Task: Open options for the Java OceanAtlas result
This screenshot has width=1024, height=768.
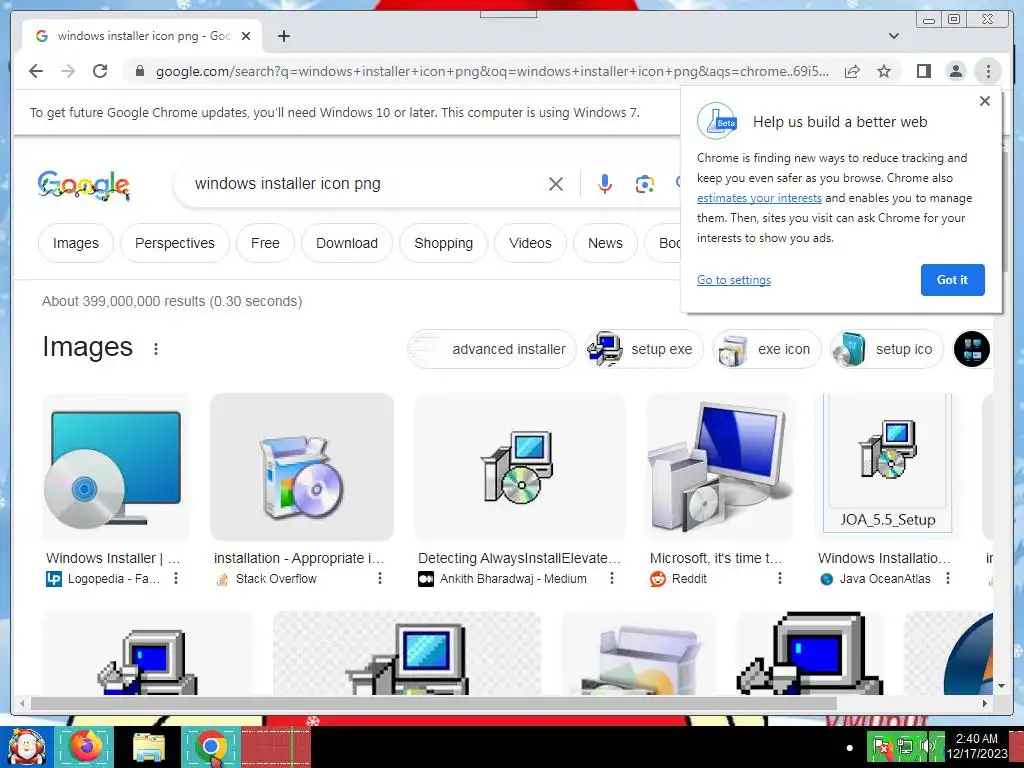Action: pyautogui.click(x=948, y=578)
